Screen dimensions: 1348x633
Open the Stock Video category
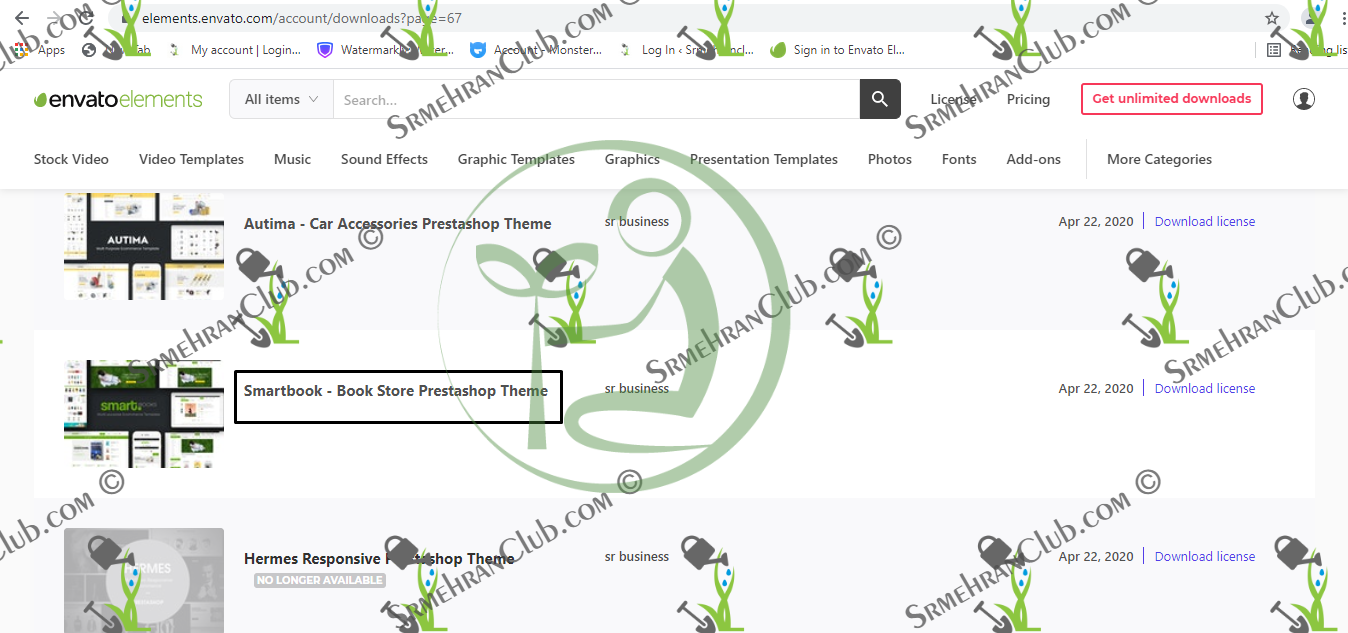click(x=71, y=159)
